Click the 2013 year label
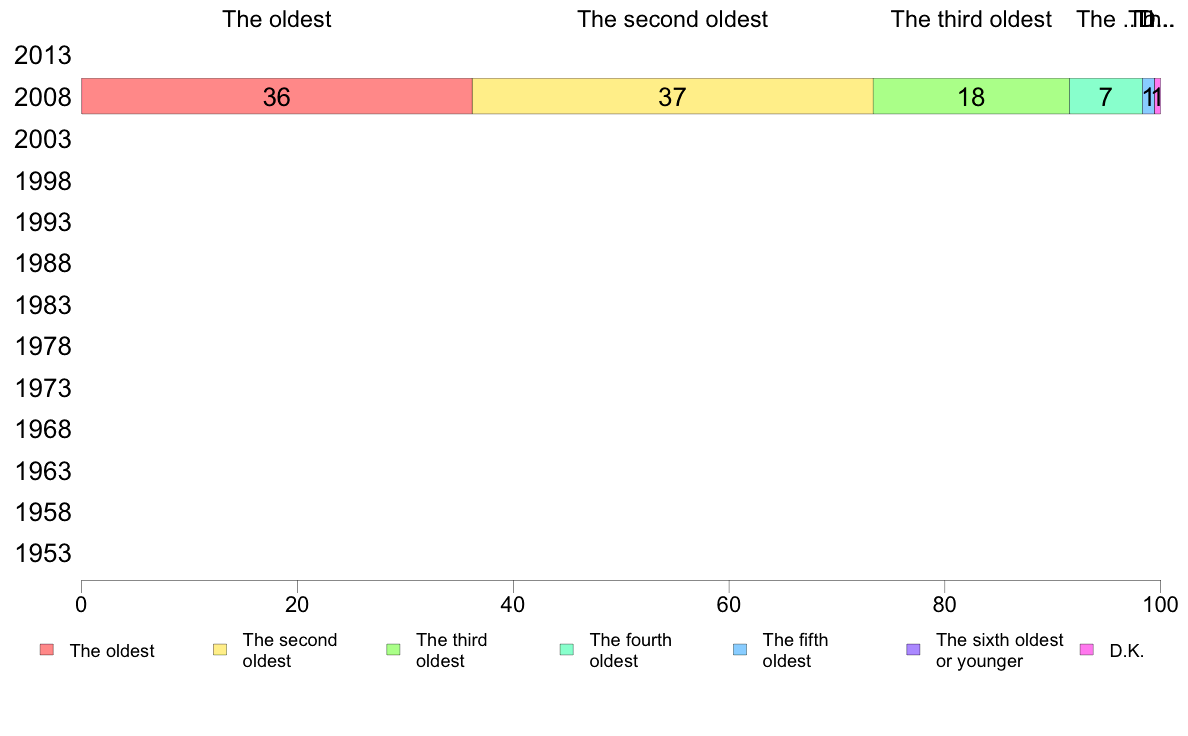The width and height of the screenshot is (1188, 736). pyautogui.click(x=42, y=55)
